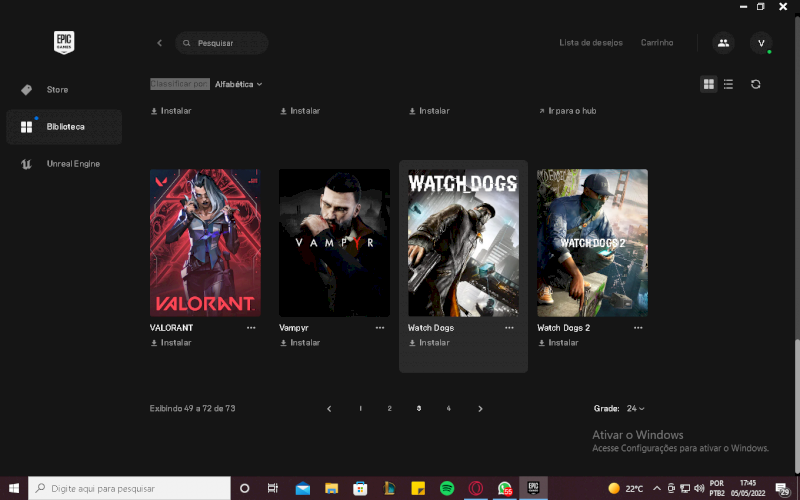Expand the Alfabética sort dropdown
Viewport: 800px width, 500px height.
(238, 84)
